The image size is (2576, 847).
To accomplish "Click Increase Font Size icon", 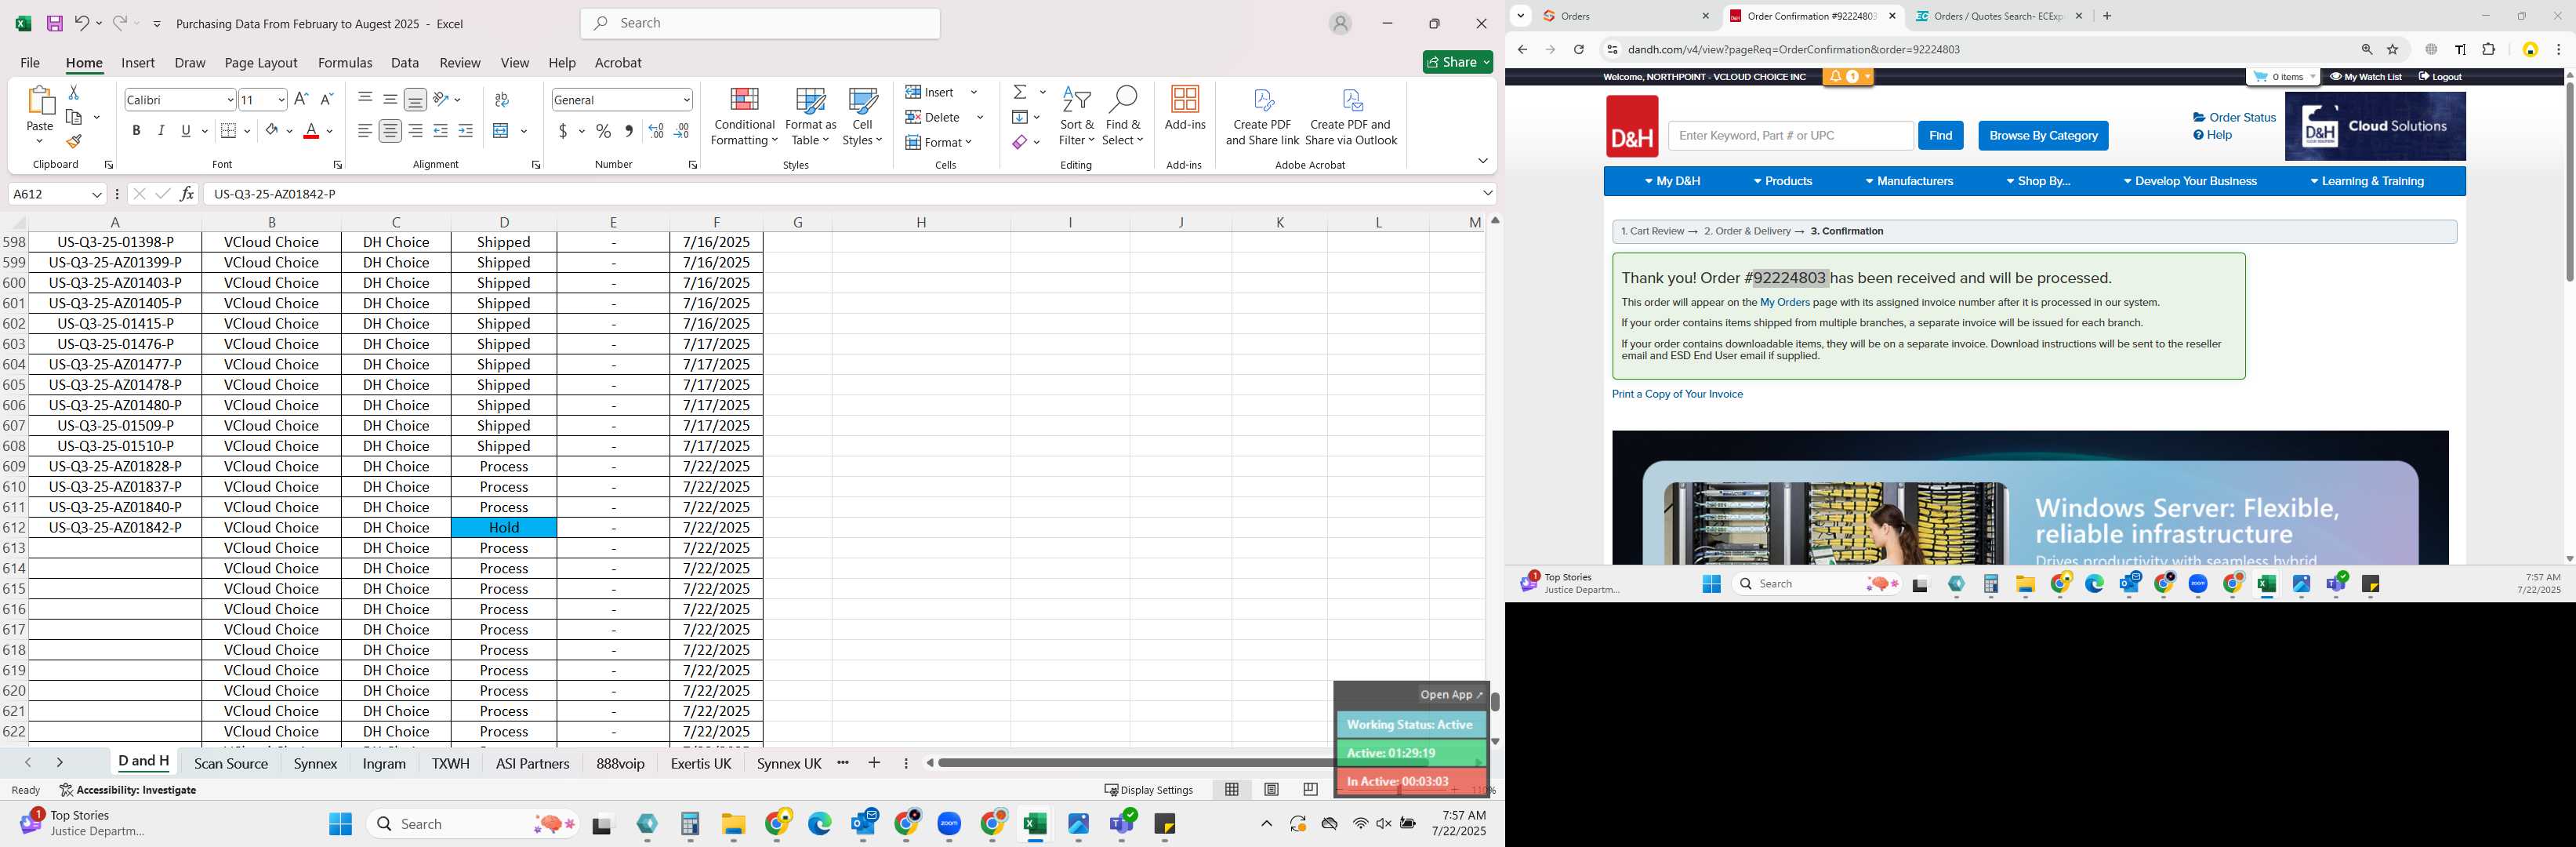I will [301, 99].
